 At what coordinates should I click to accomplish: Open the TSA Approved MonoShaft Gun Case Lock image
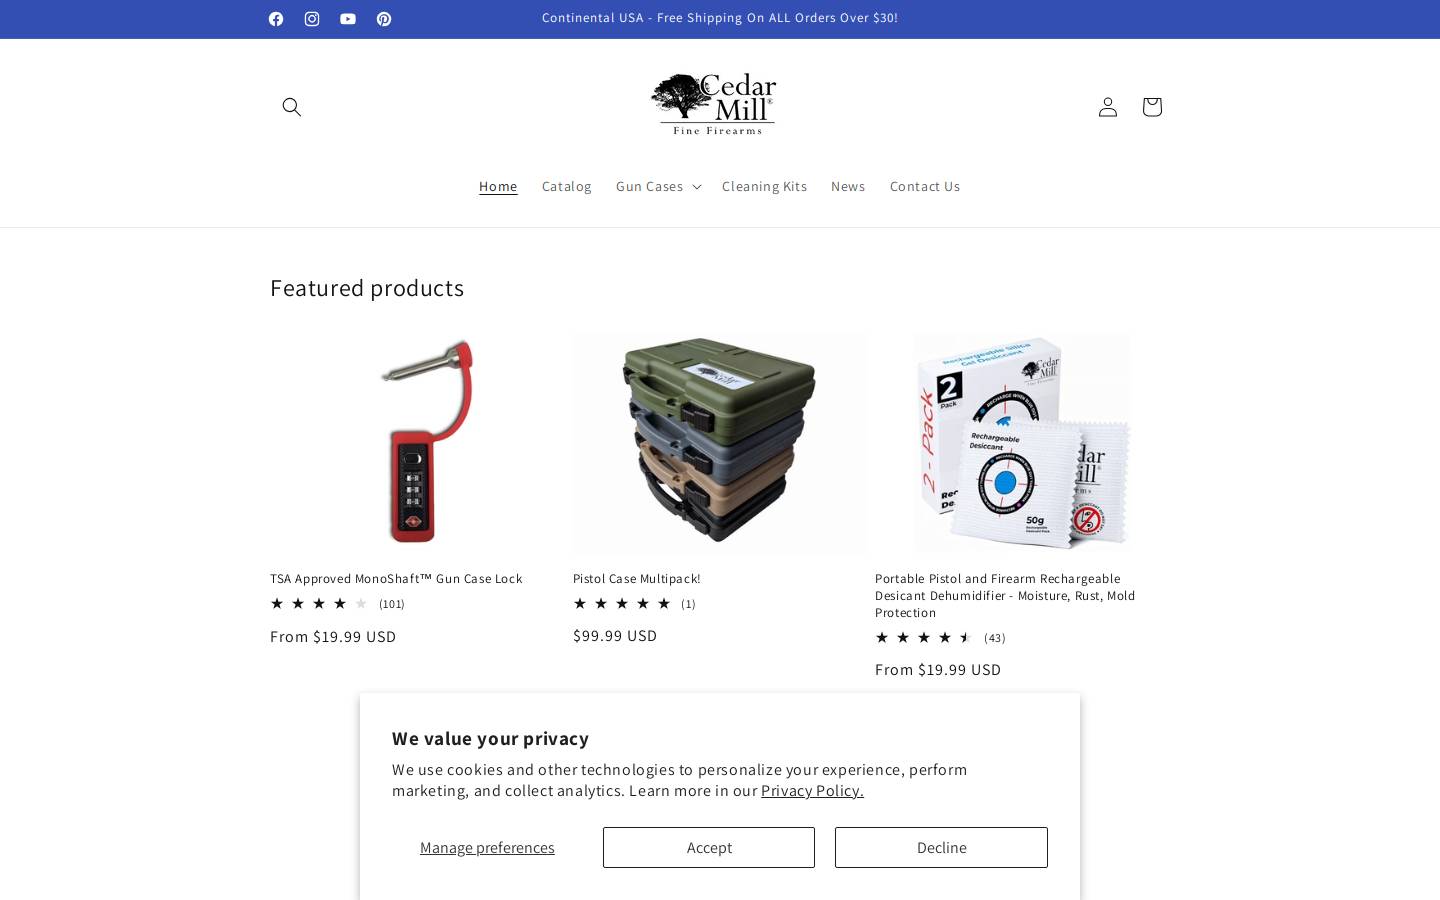point(417,444)
